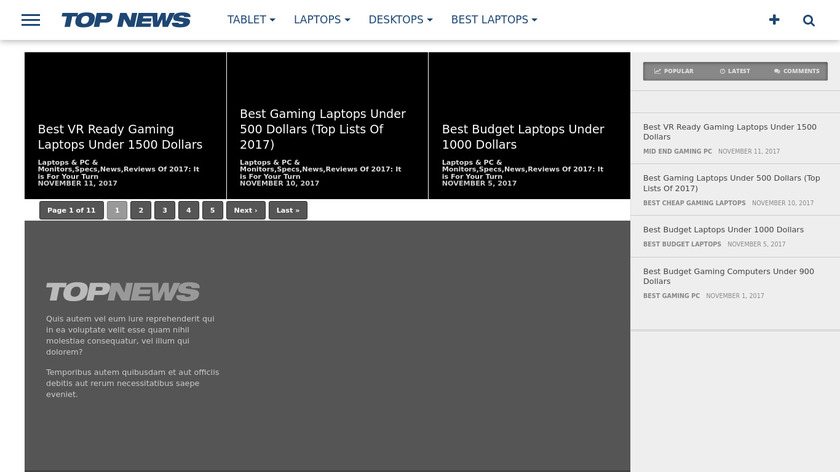Switch to the Latest tab

(x=734, y=71)
